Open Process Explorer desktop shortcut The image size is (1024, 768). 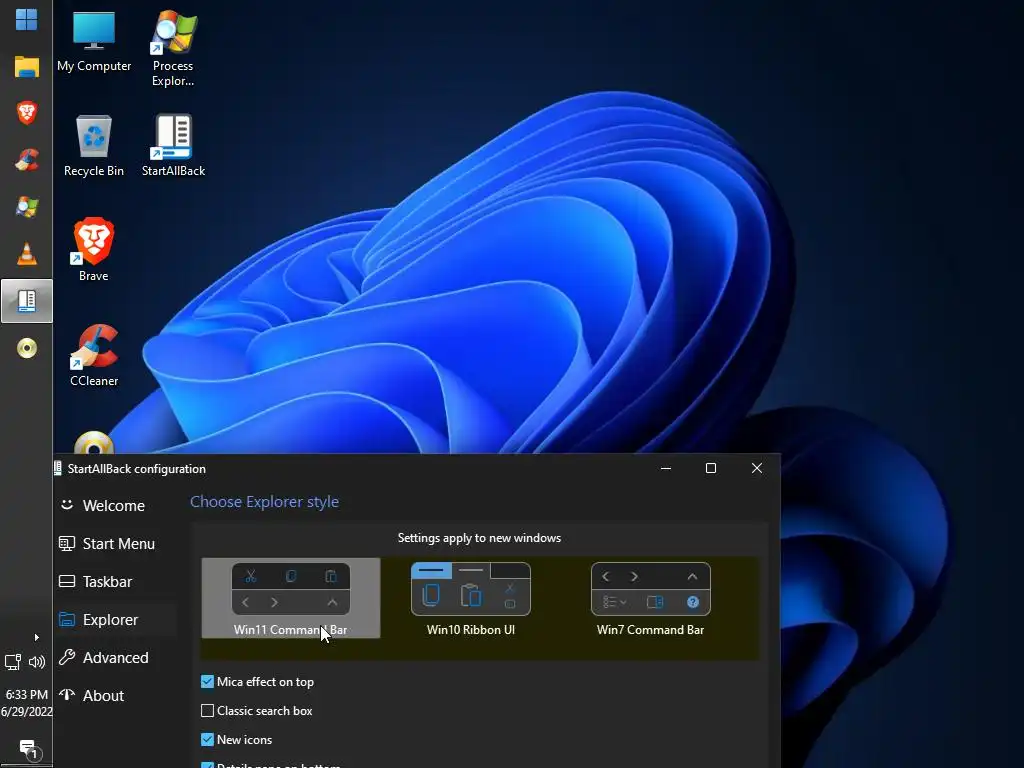pyautogui.click(x=173, y=48)
